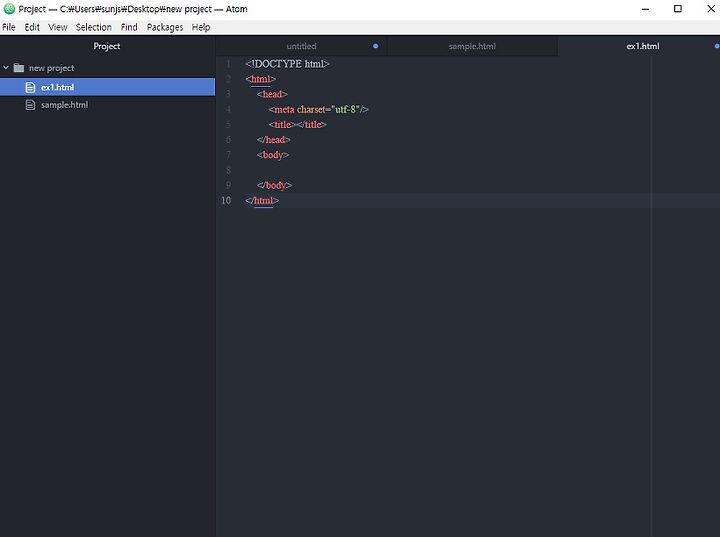Click the empty title tag line
The height and width of the screenshot is (537, 720).
pos(298,124)
